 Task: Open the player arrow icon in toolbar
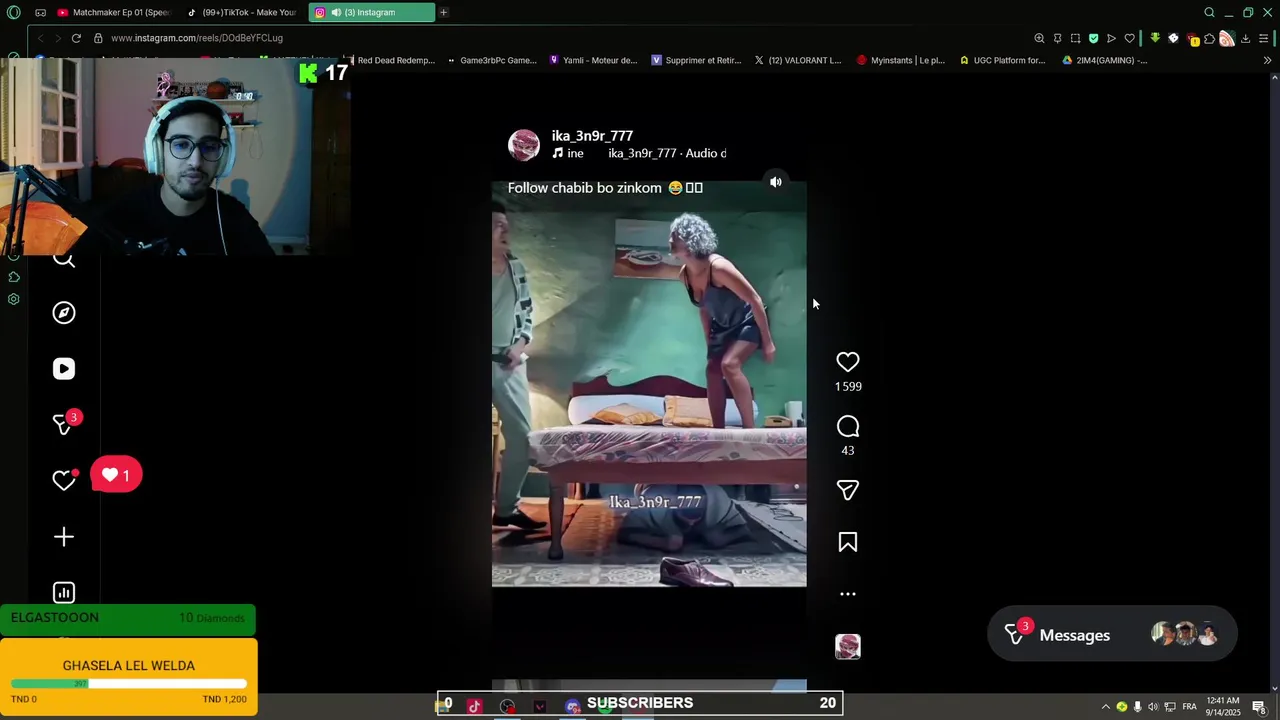[x=1111, y=38]
